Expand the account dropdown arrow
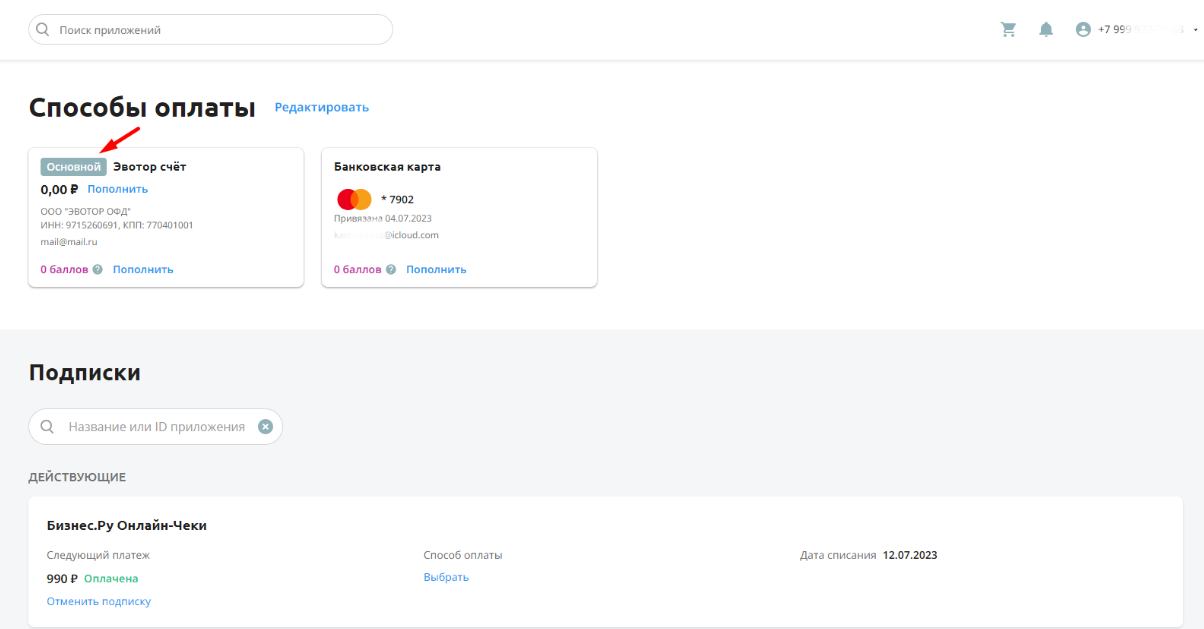 coord(1196,30)
